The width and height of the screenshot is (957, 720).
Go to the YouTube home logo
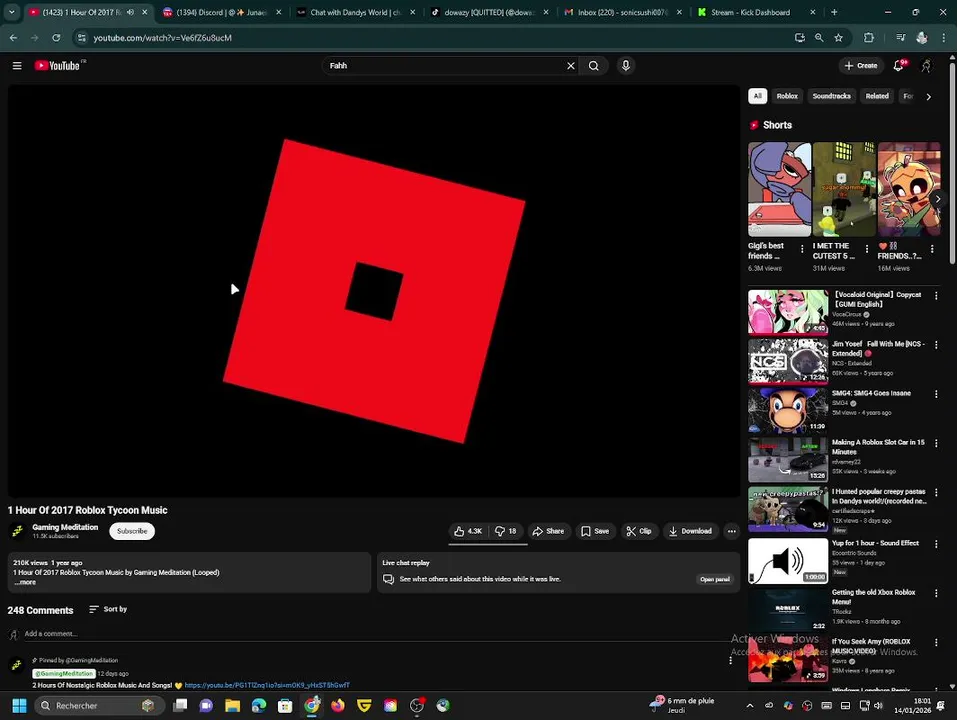59,65
